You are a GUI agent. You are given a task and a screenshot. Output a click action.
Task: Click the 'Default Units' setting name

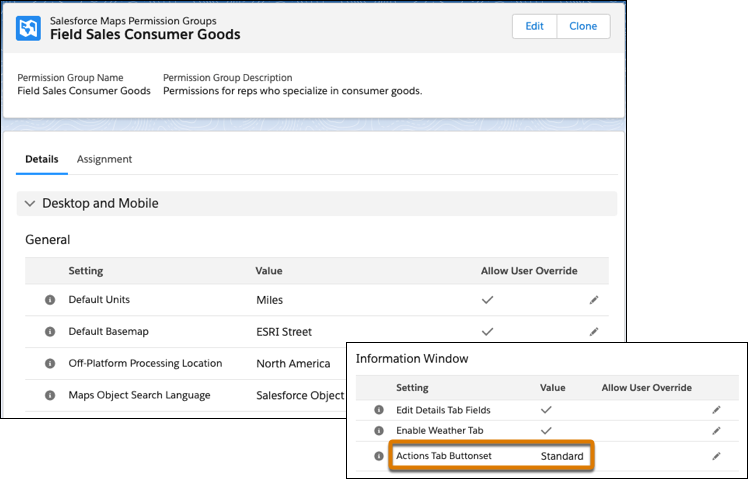[99, 299]
